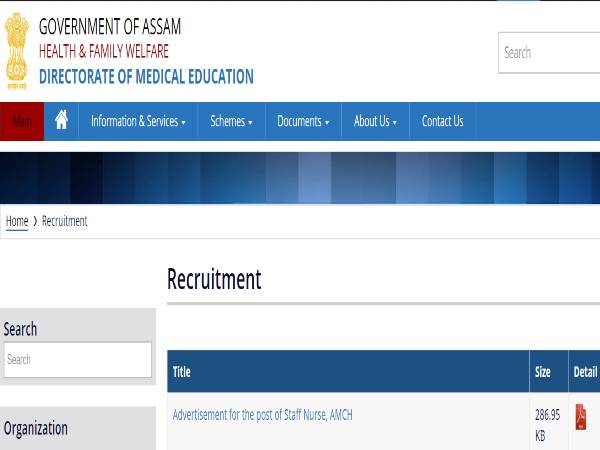The image size is (600, 450).
Task: Open Advertisement for Staff Nurse, AMCH link
Action: tap(262, 415)
